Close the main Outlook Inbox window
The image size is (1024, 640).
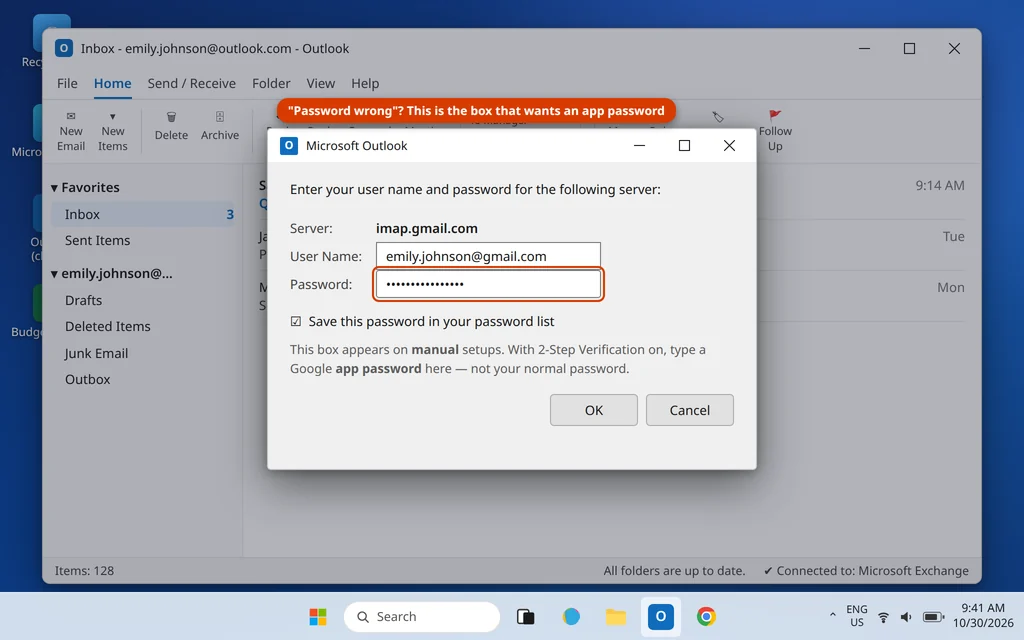(x=954, y=48)
